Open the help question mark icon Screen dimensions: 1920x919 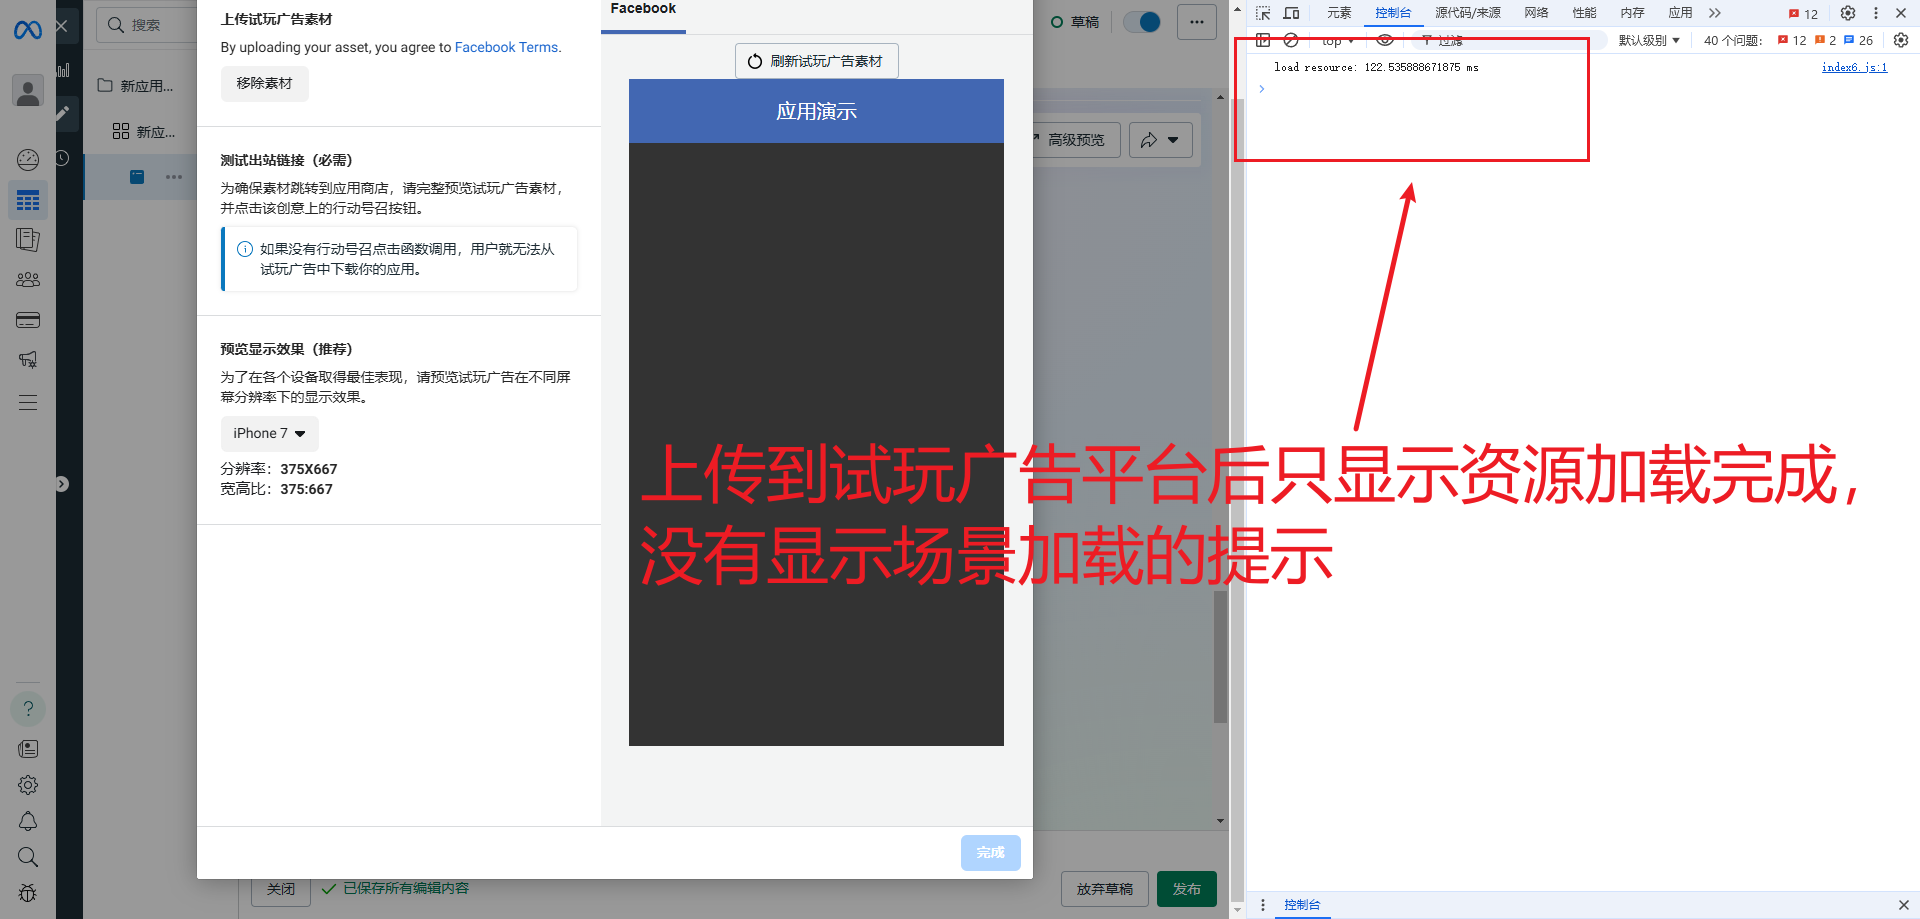click(x=28, y=709)
